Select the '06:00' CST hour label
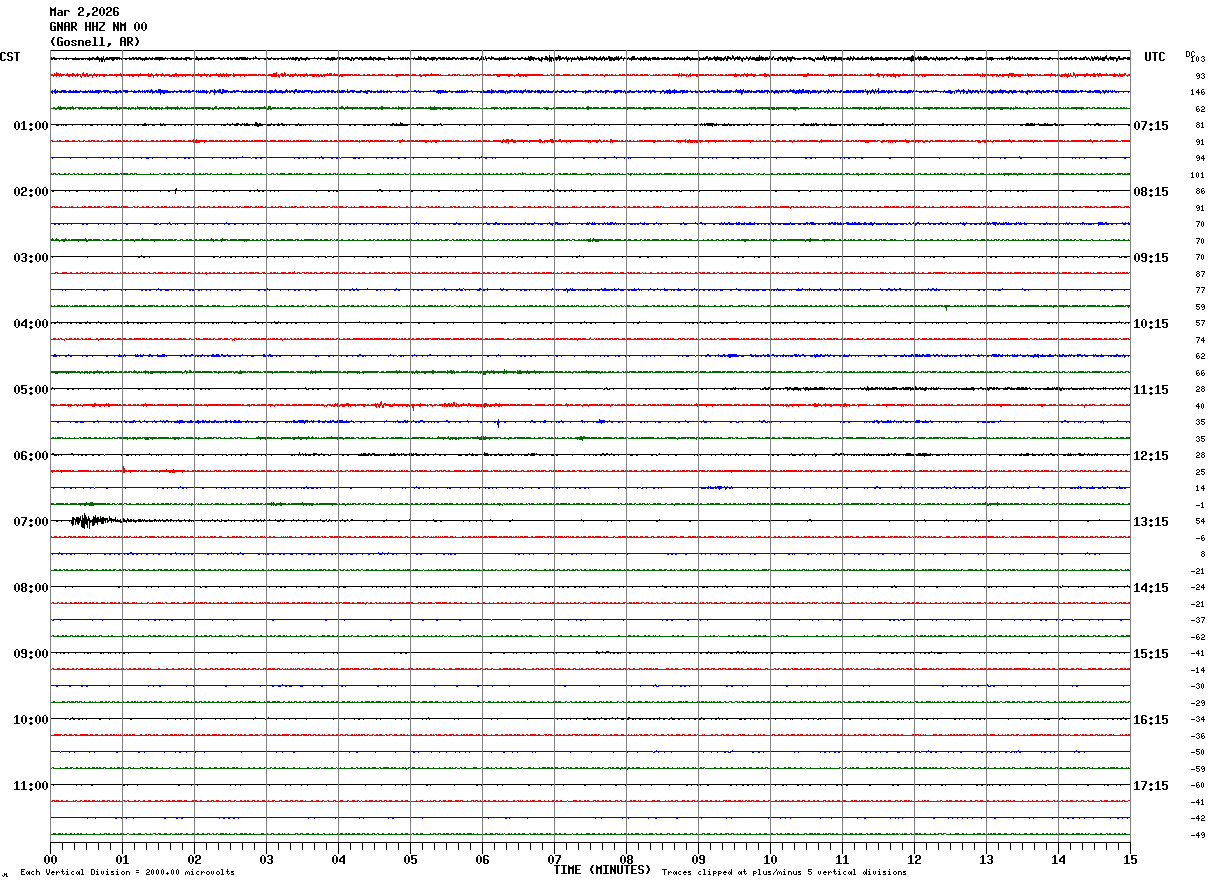 pyautogui.click(x=31, y=456)
